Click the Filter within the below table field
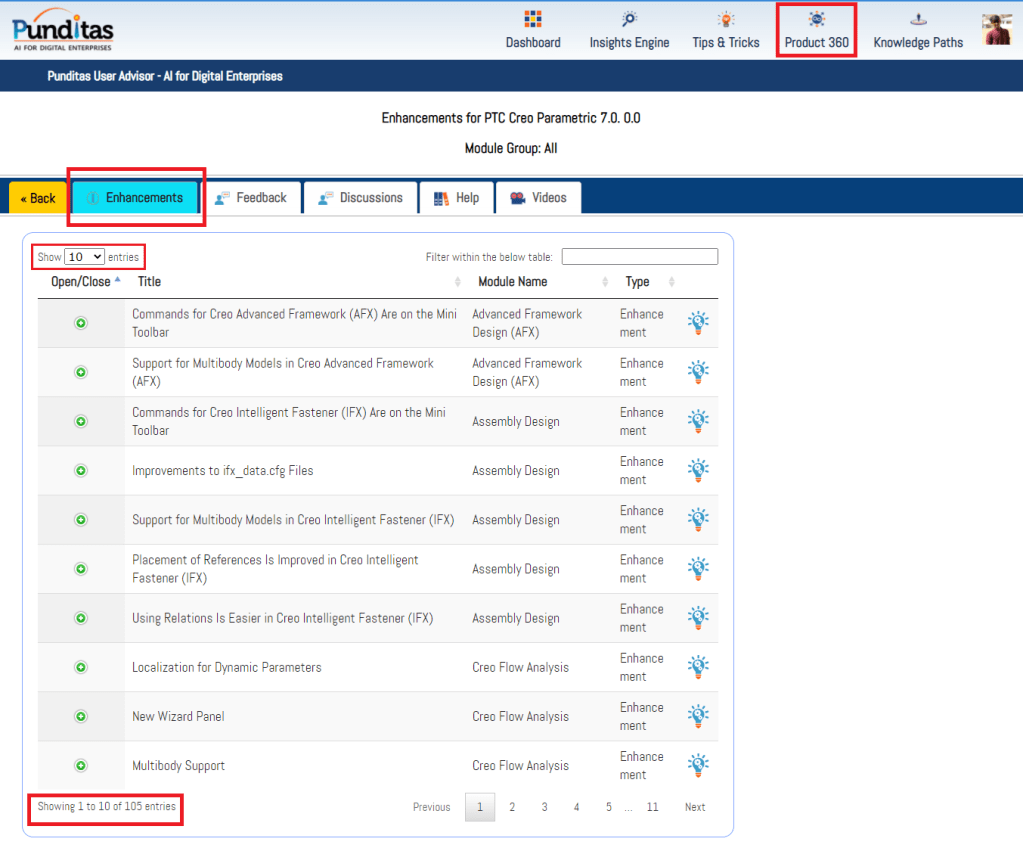Screen dimensions: 1023x851 639,257
